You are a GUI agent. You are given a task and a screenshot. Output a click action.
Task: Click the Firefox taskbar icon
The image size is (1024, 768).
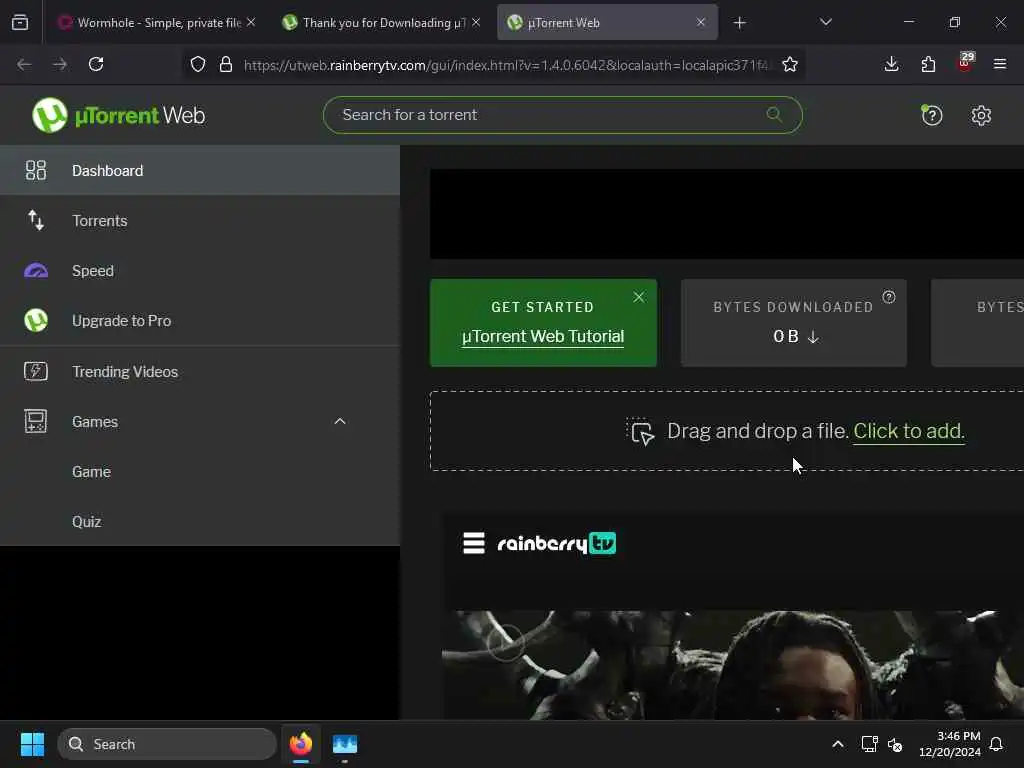click(300, 744)
